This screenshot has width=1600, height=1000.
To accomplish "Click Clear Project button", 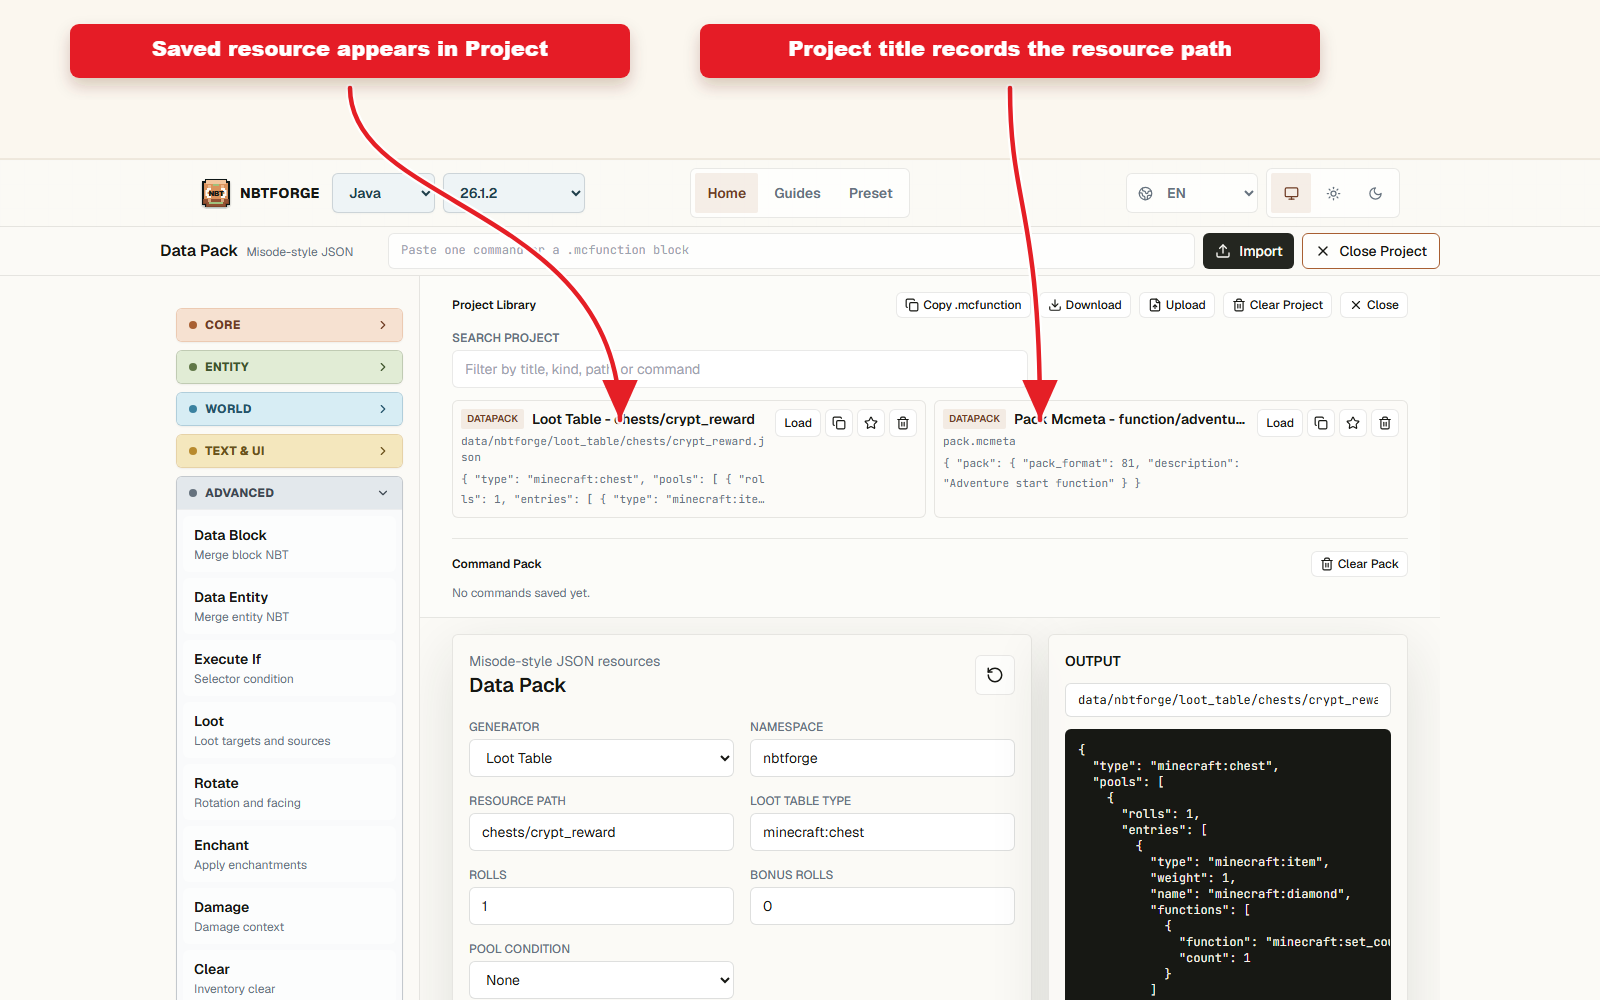I will tap(1277, 305).
